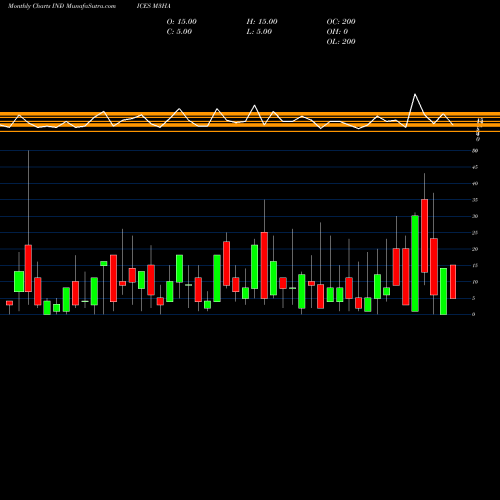Click the 5 price axis label
500x500 pixels.
click(474, 298)
